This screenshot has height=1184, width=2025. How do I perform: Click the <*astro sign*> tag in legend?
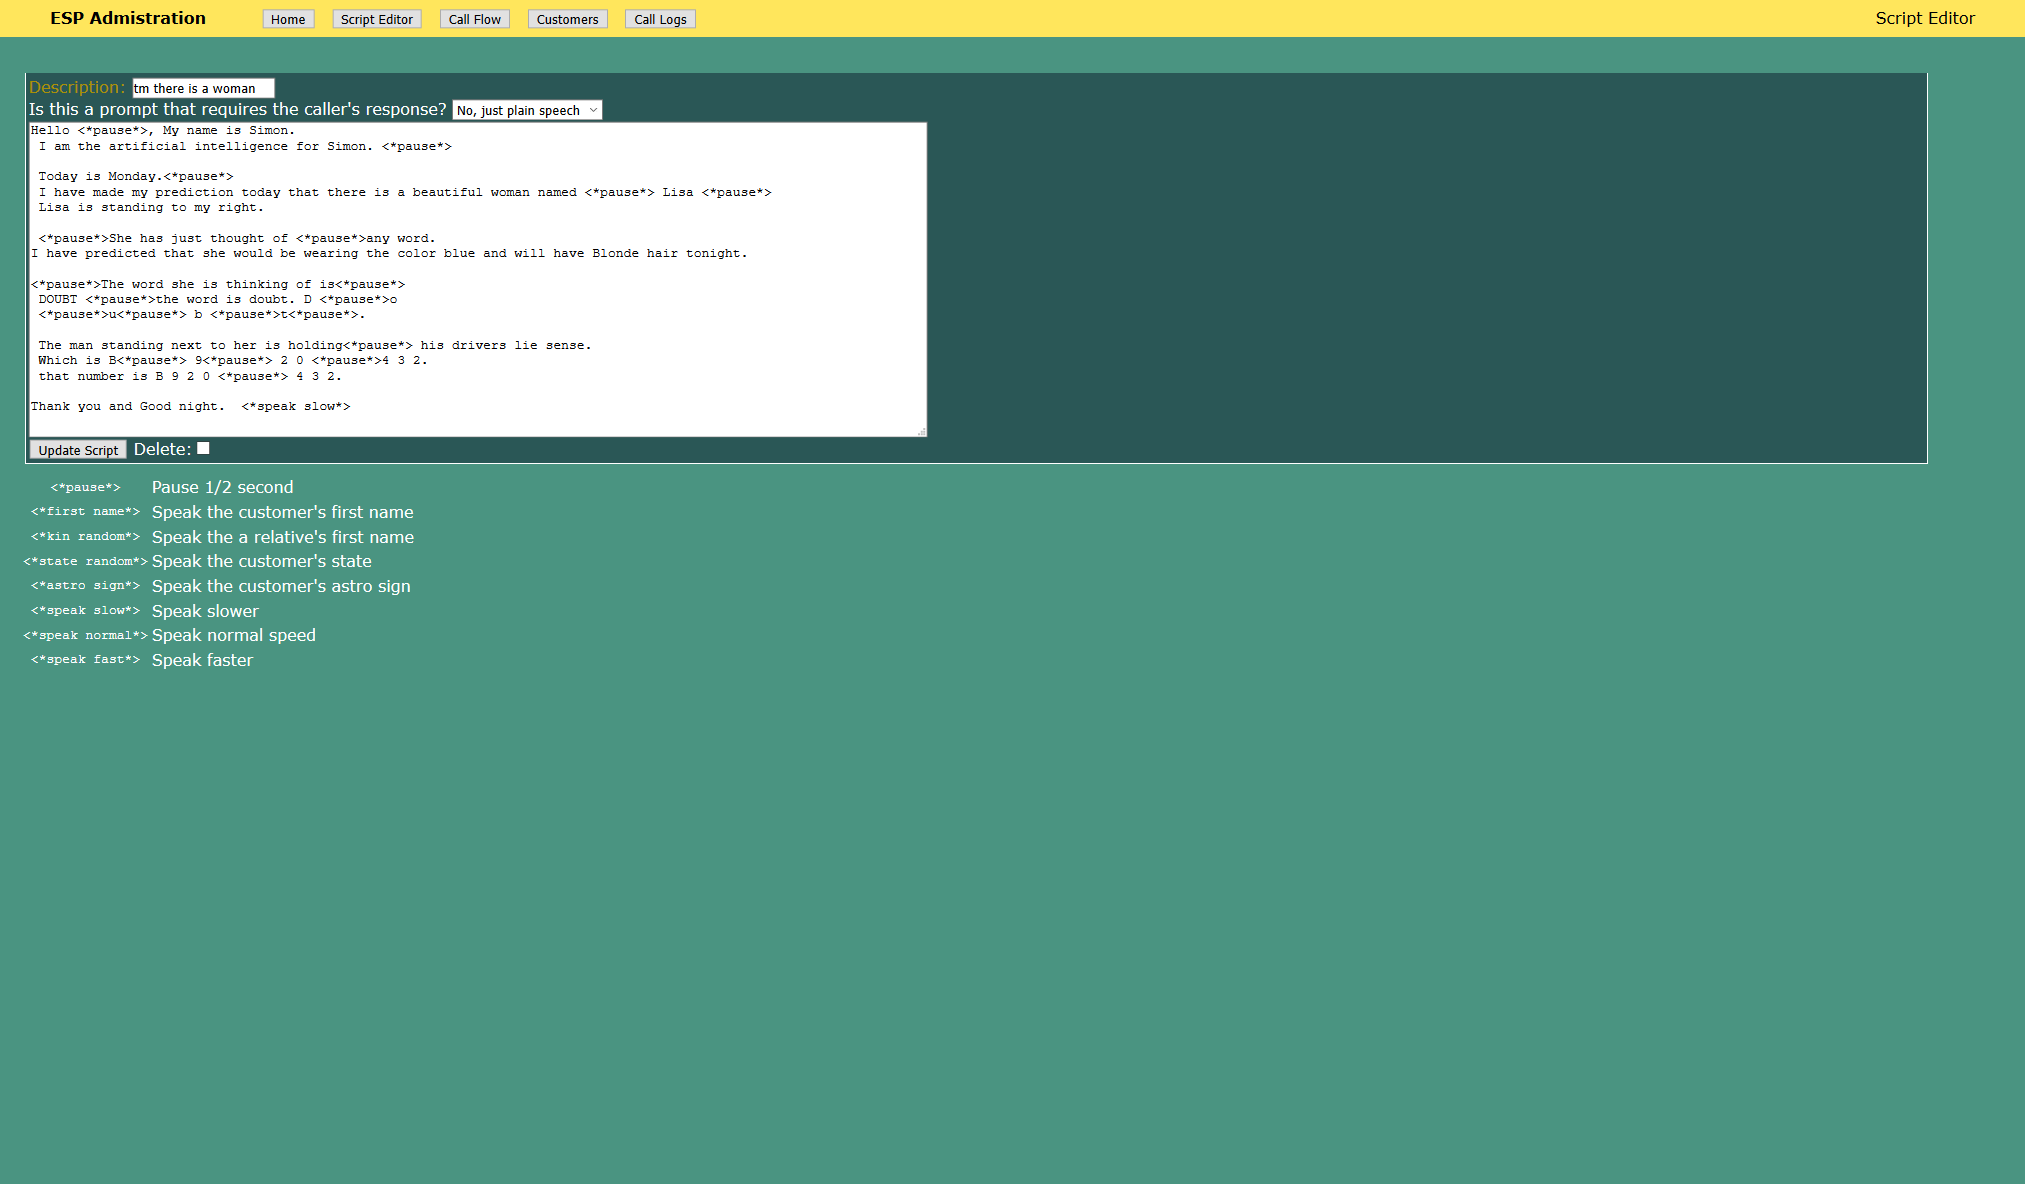click(x=86, y=586)
